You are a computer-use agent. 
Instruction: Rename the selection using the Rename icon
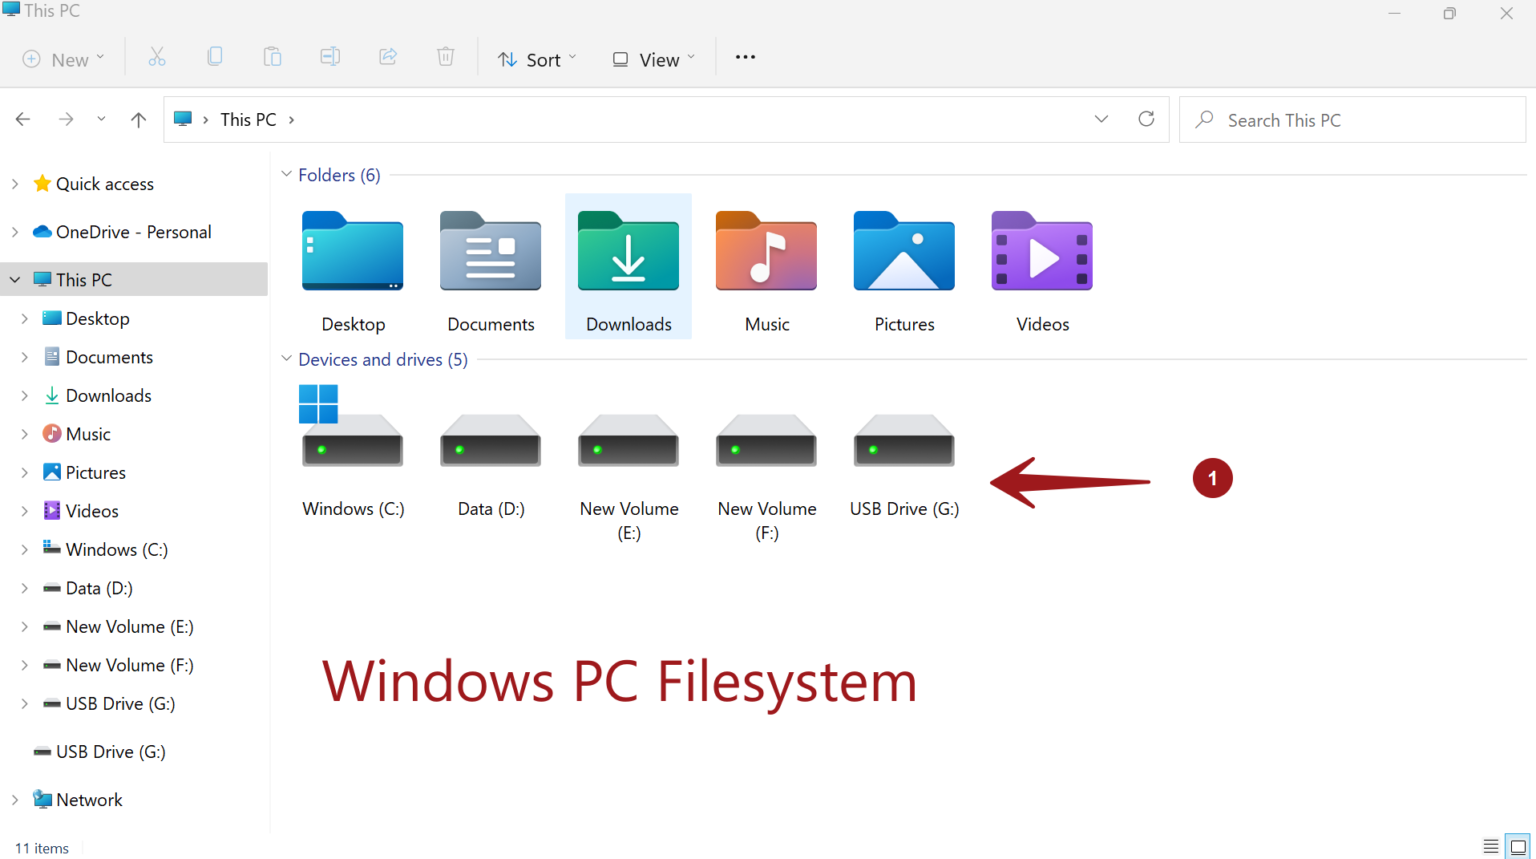[x=330, y=57]
